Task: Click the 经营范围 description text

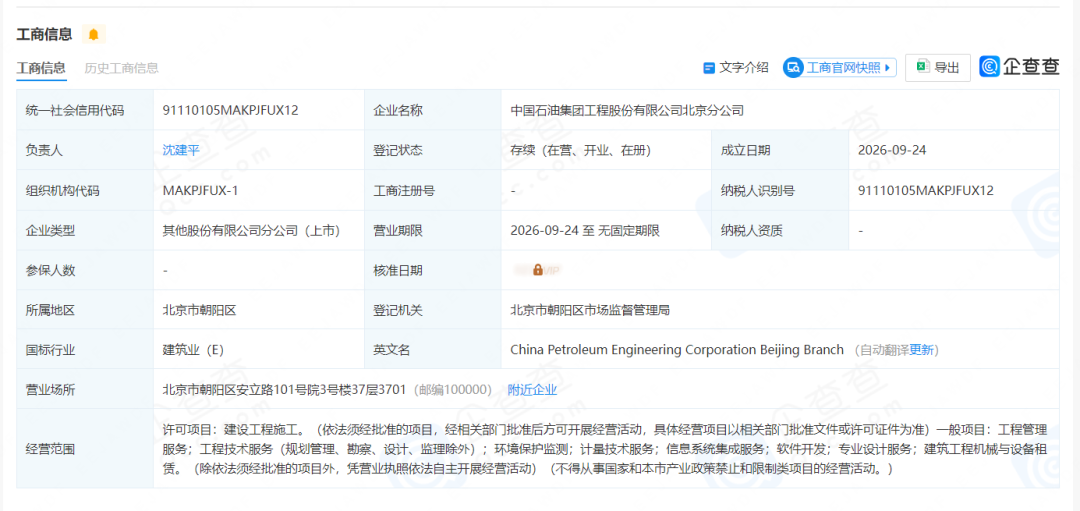Action: click(x=604, y=449)
